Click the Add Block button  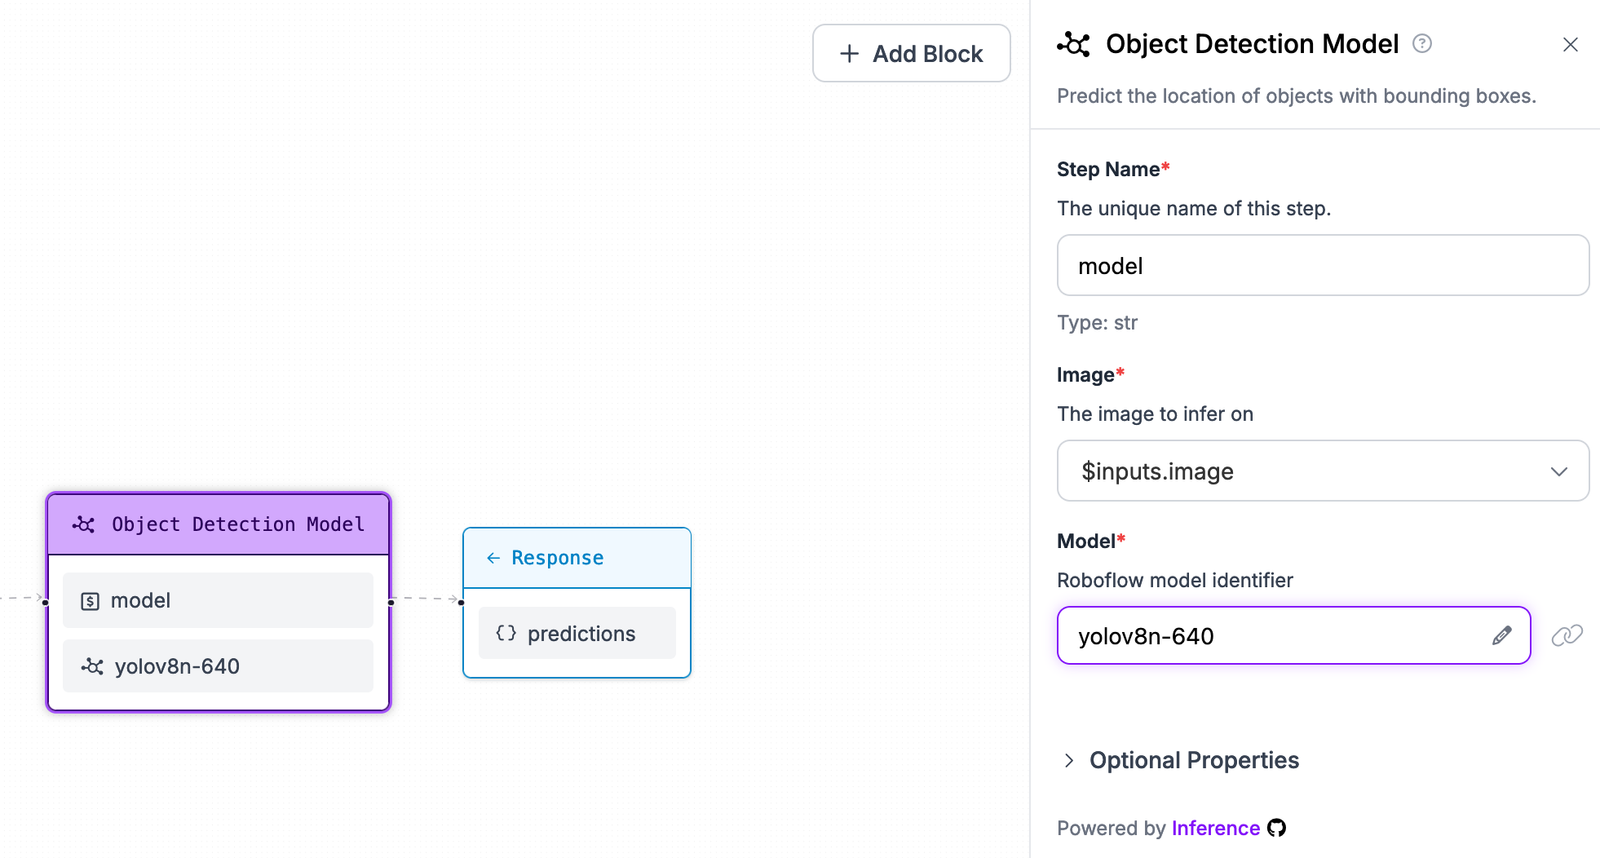pos(911,53)
